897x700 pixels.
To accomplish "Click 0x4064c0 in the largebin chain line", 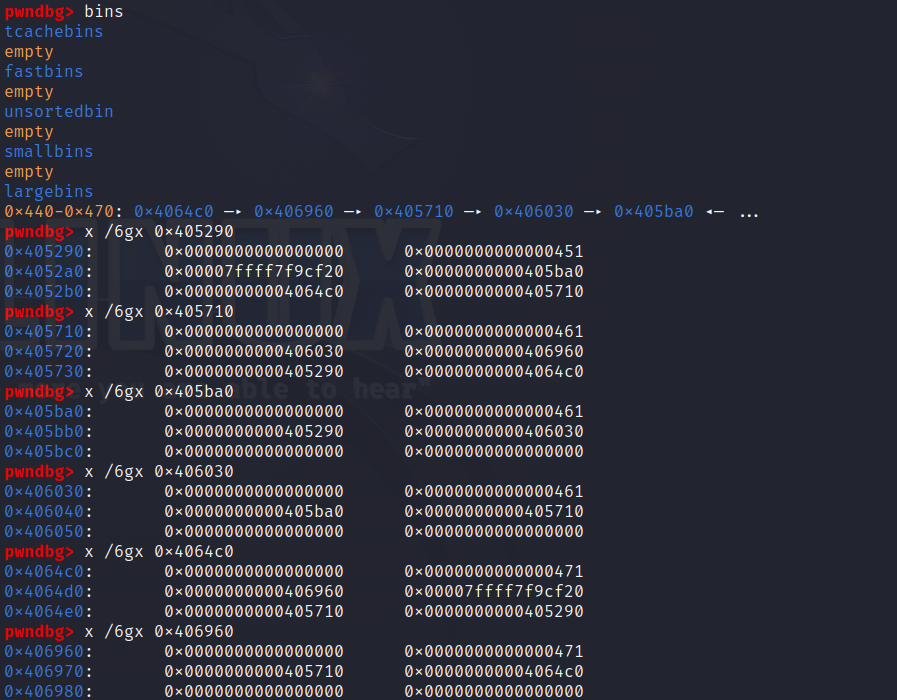I will (x=174, y=211).
